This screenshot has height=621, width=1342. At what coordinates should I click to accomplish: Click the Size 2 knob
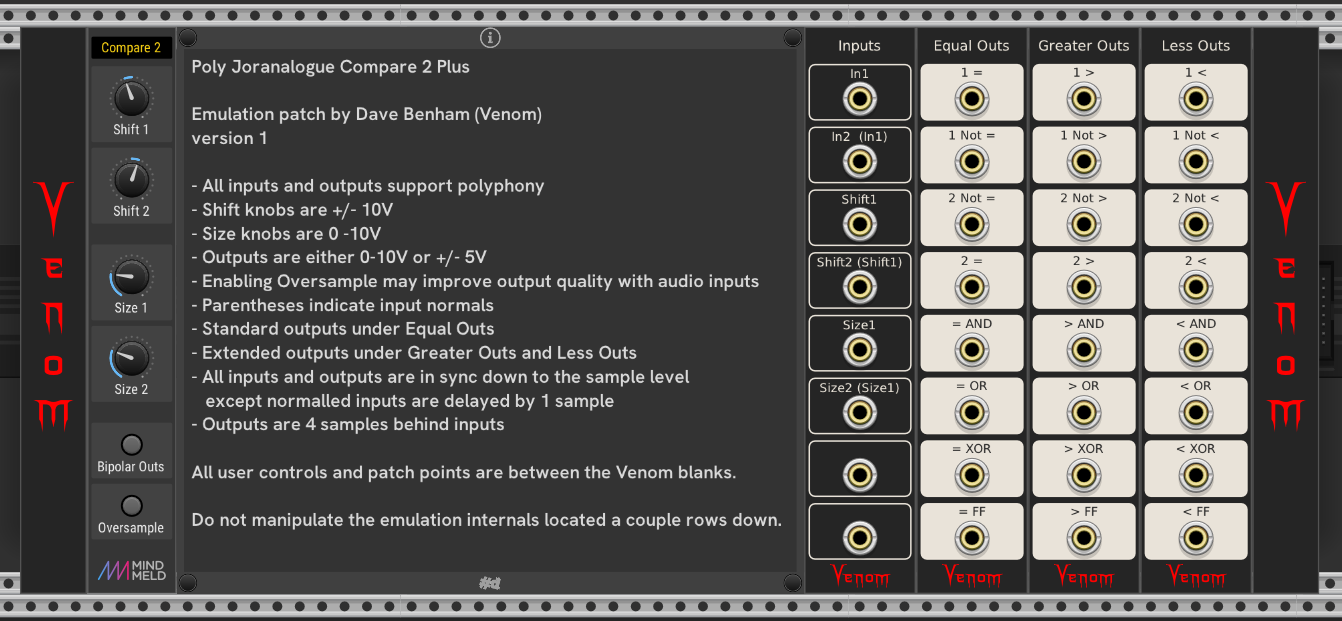click(131, 357)
